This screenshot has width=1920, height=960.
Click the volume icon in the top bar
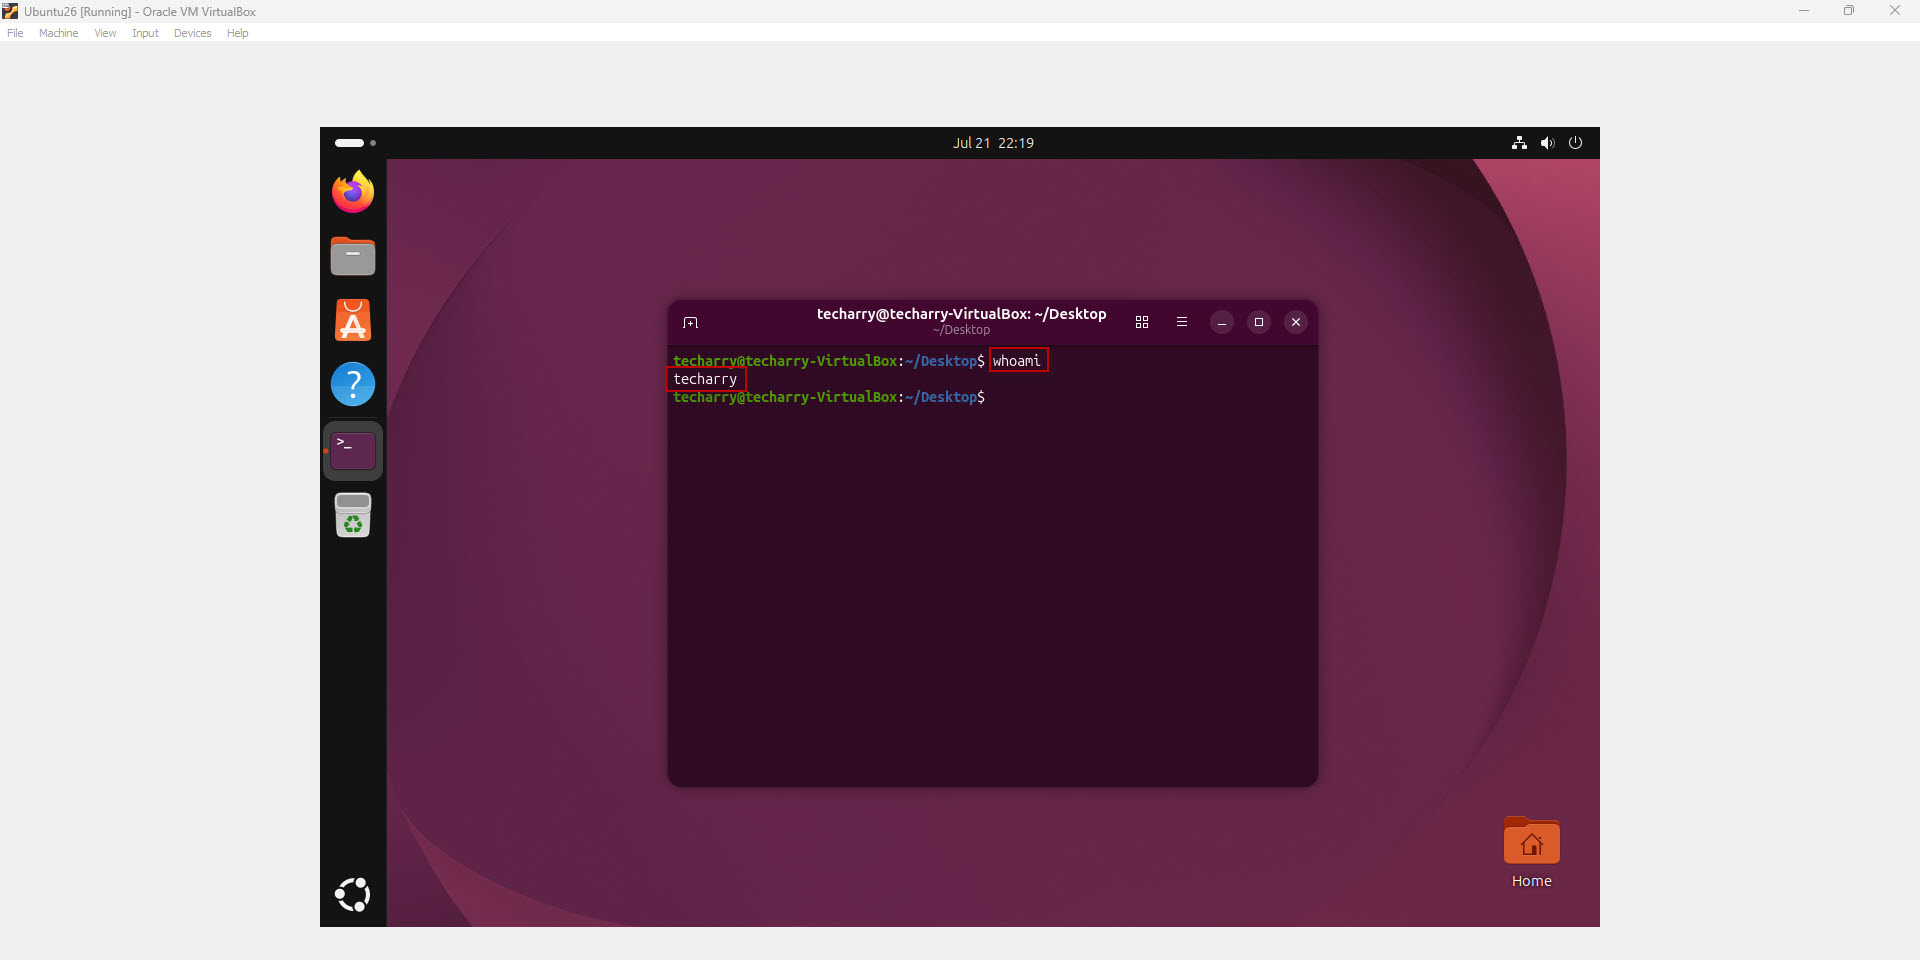point(1547,143)
